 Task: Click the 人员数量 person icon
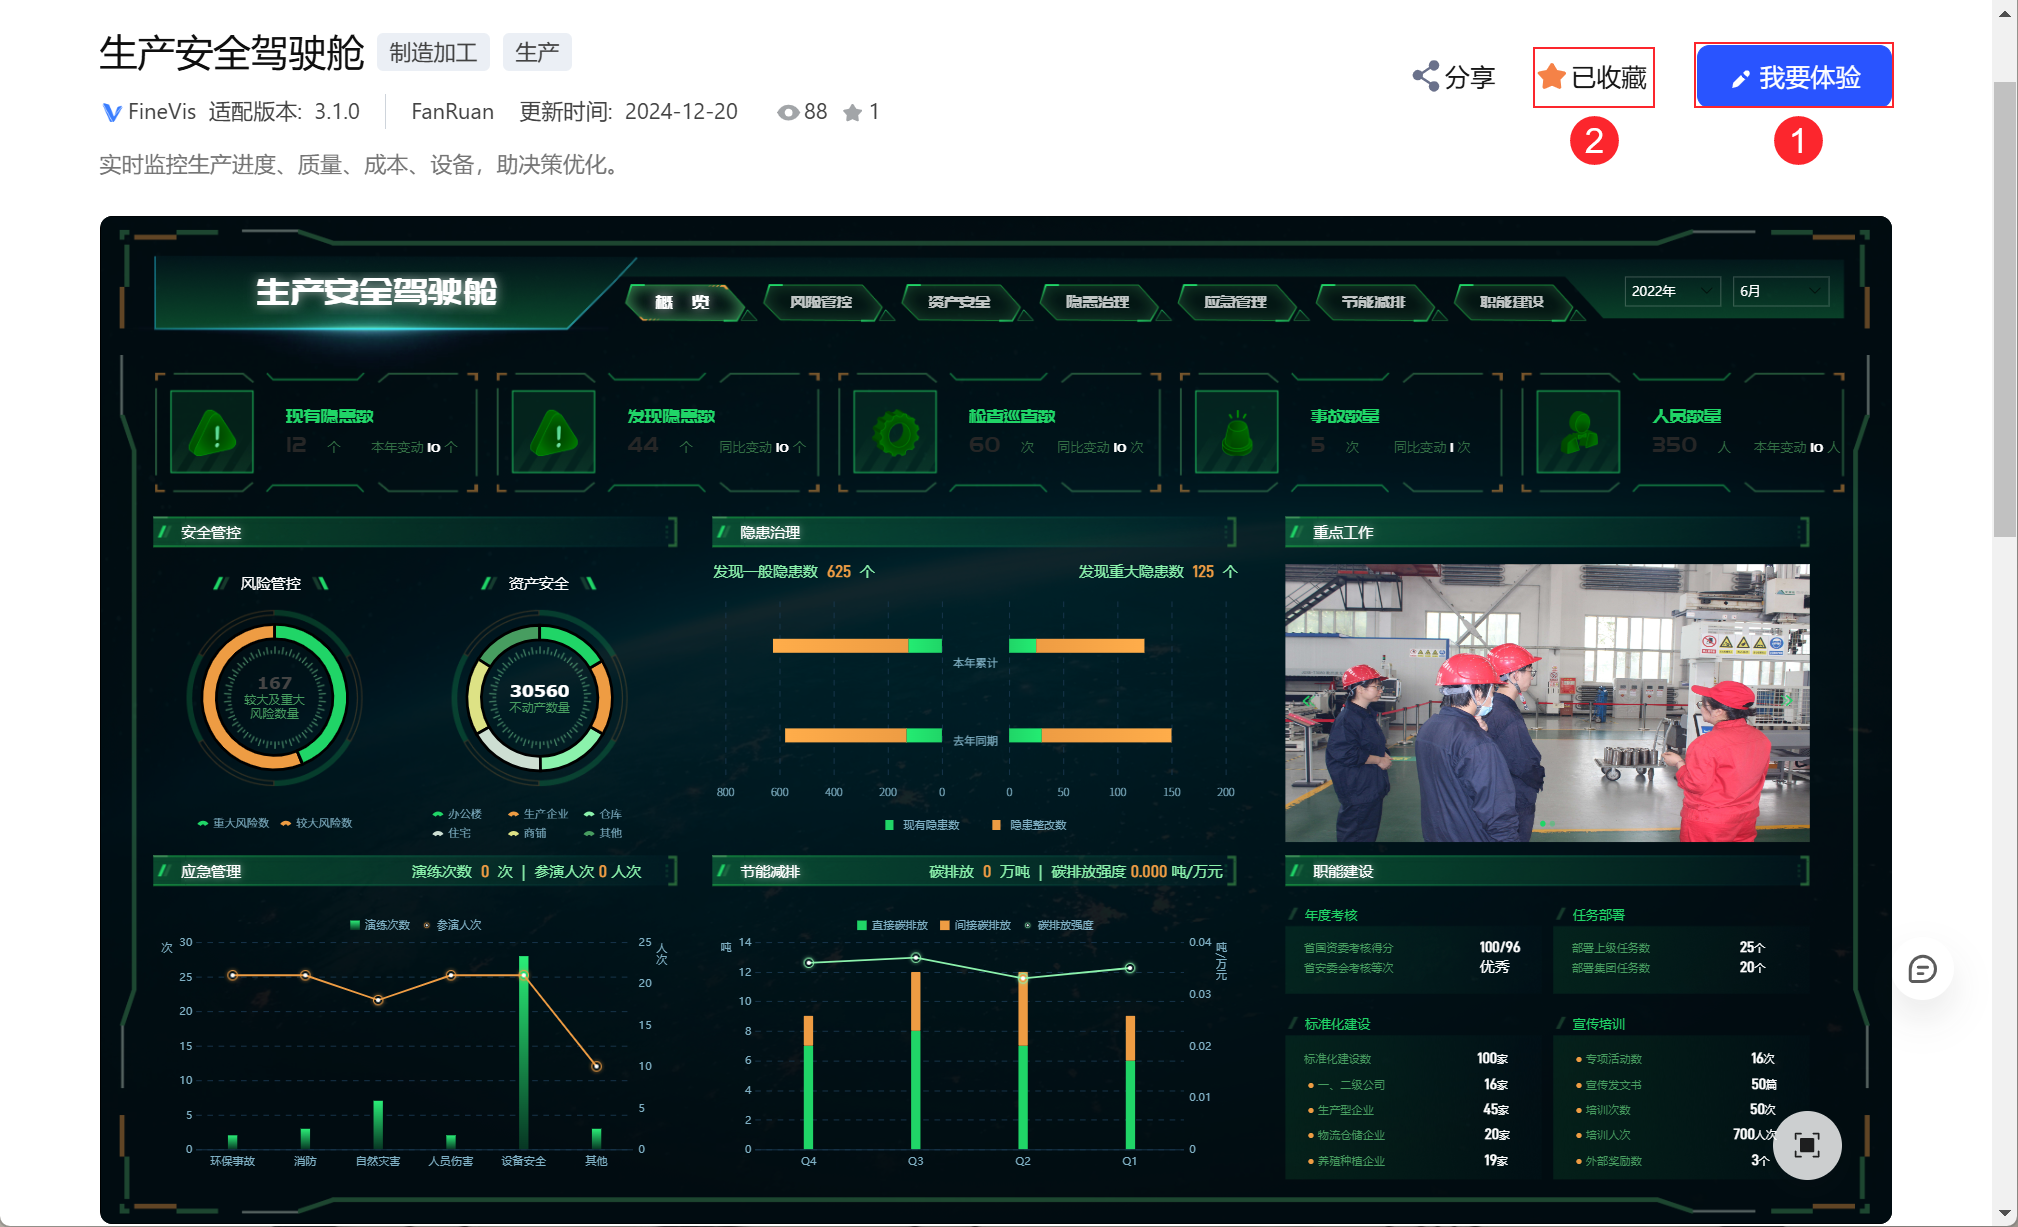(1578, 432)
